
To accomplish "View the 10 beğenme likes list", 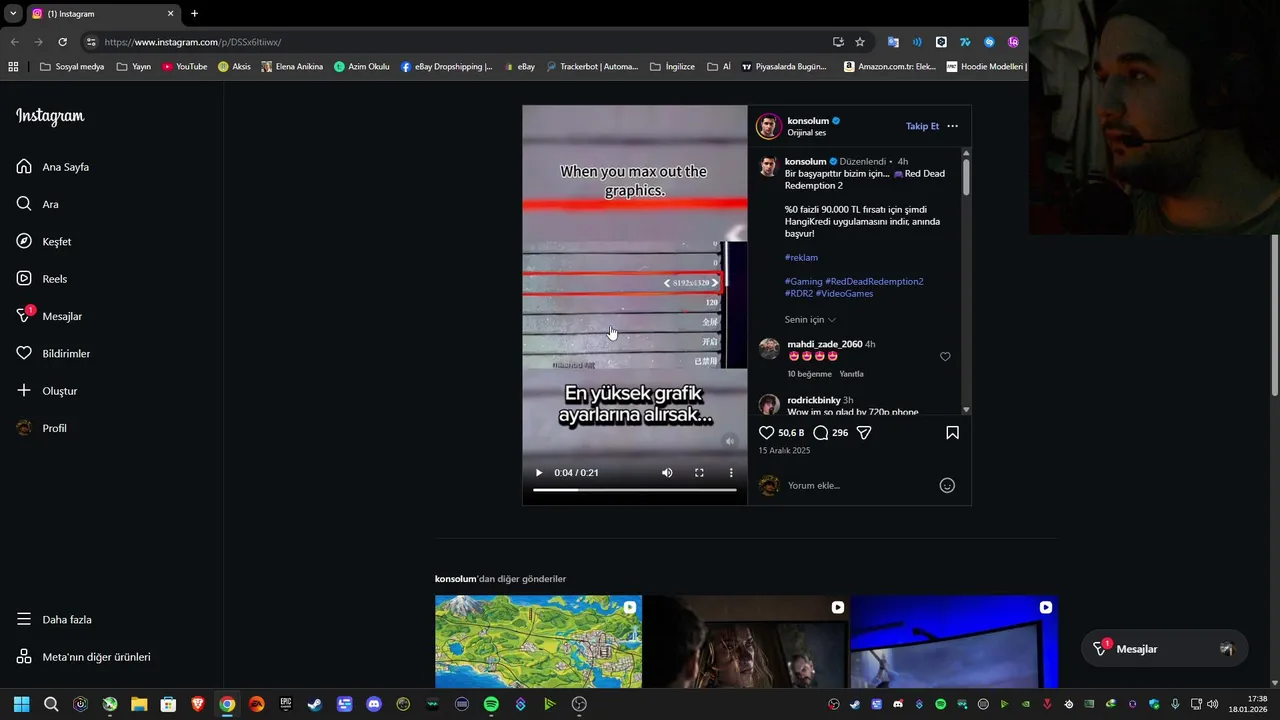I will pyautogui.click(x=809, y=374).
